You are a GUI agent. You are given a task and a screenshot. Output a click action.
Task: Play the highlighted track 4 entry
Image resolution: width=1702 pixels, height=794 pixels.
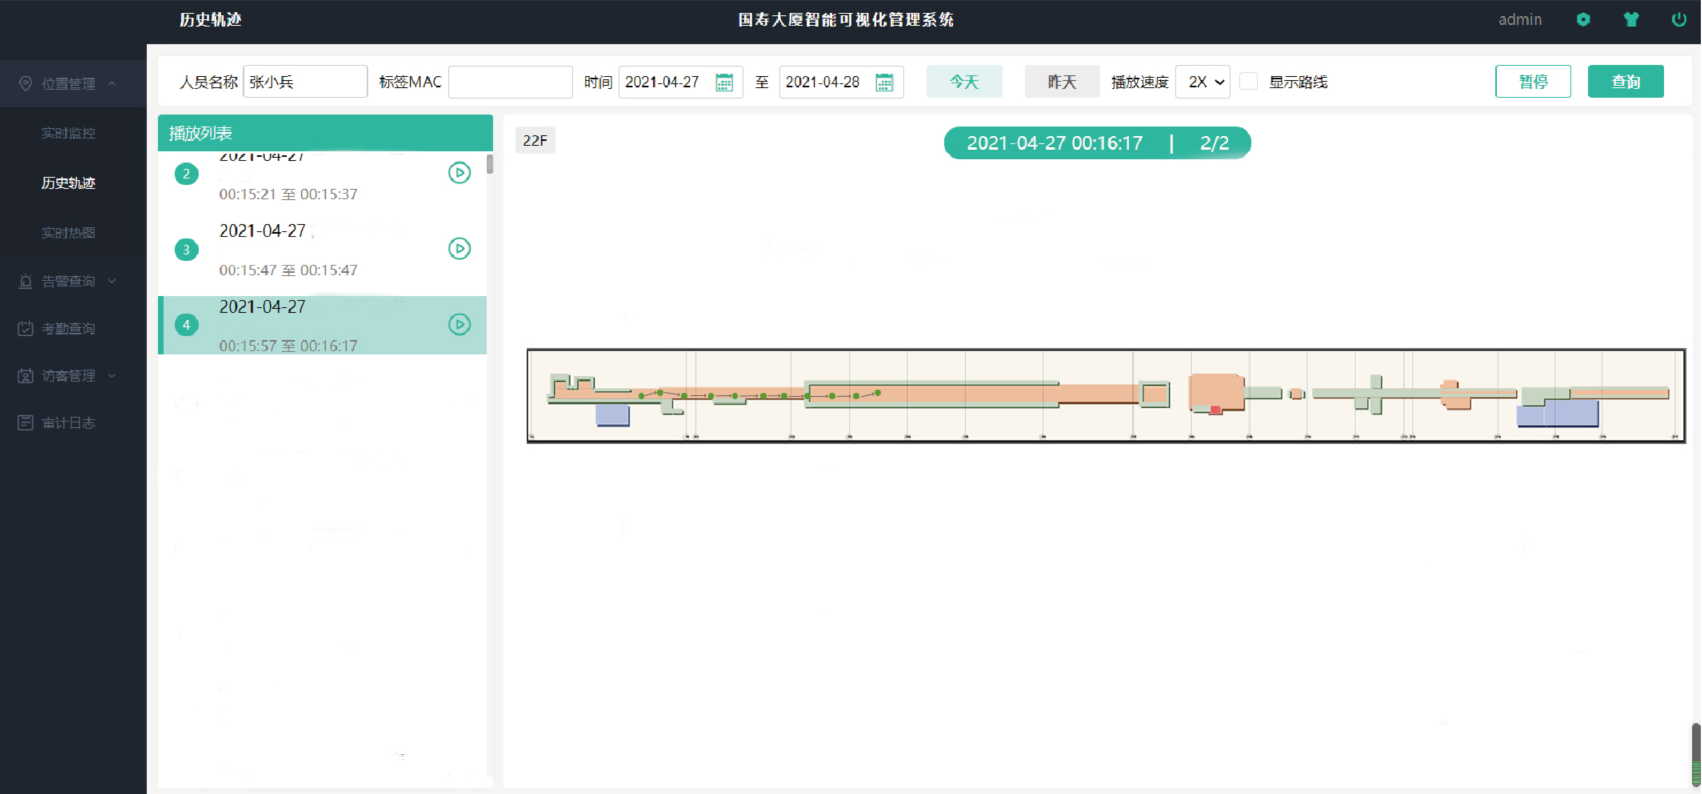(x=459, y=324)
